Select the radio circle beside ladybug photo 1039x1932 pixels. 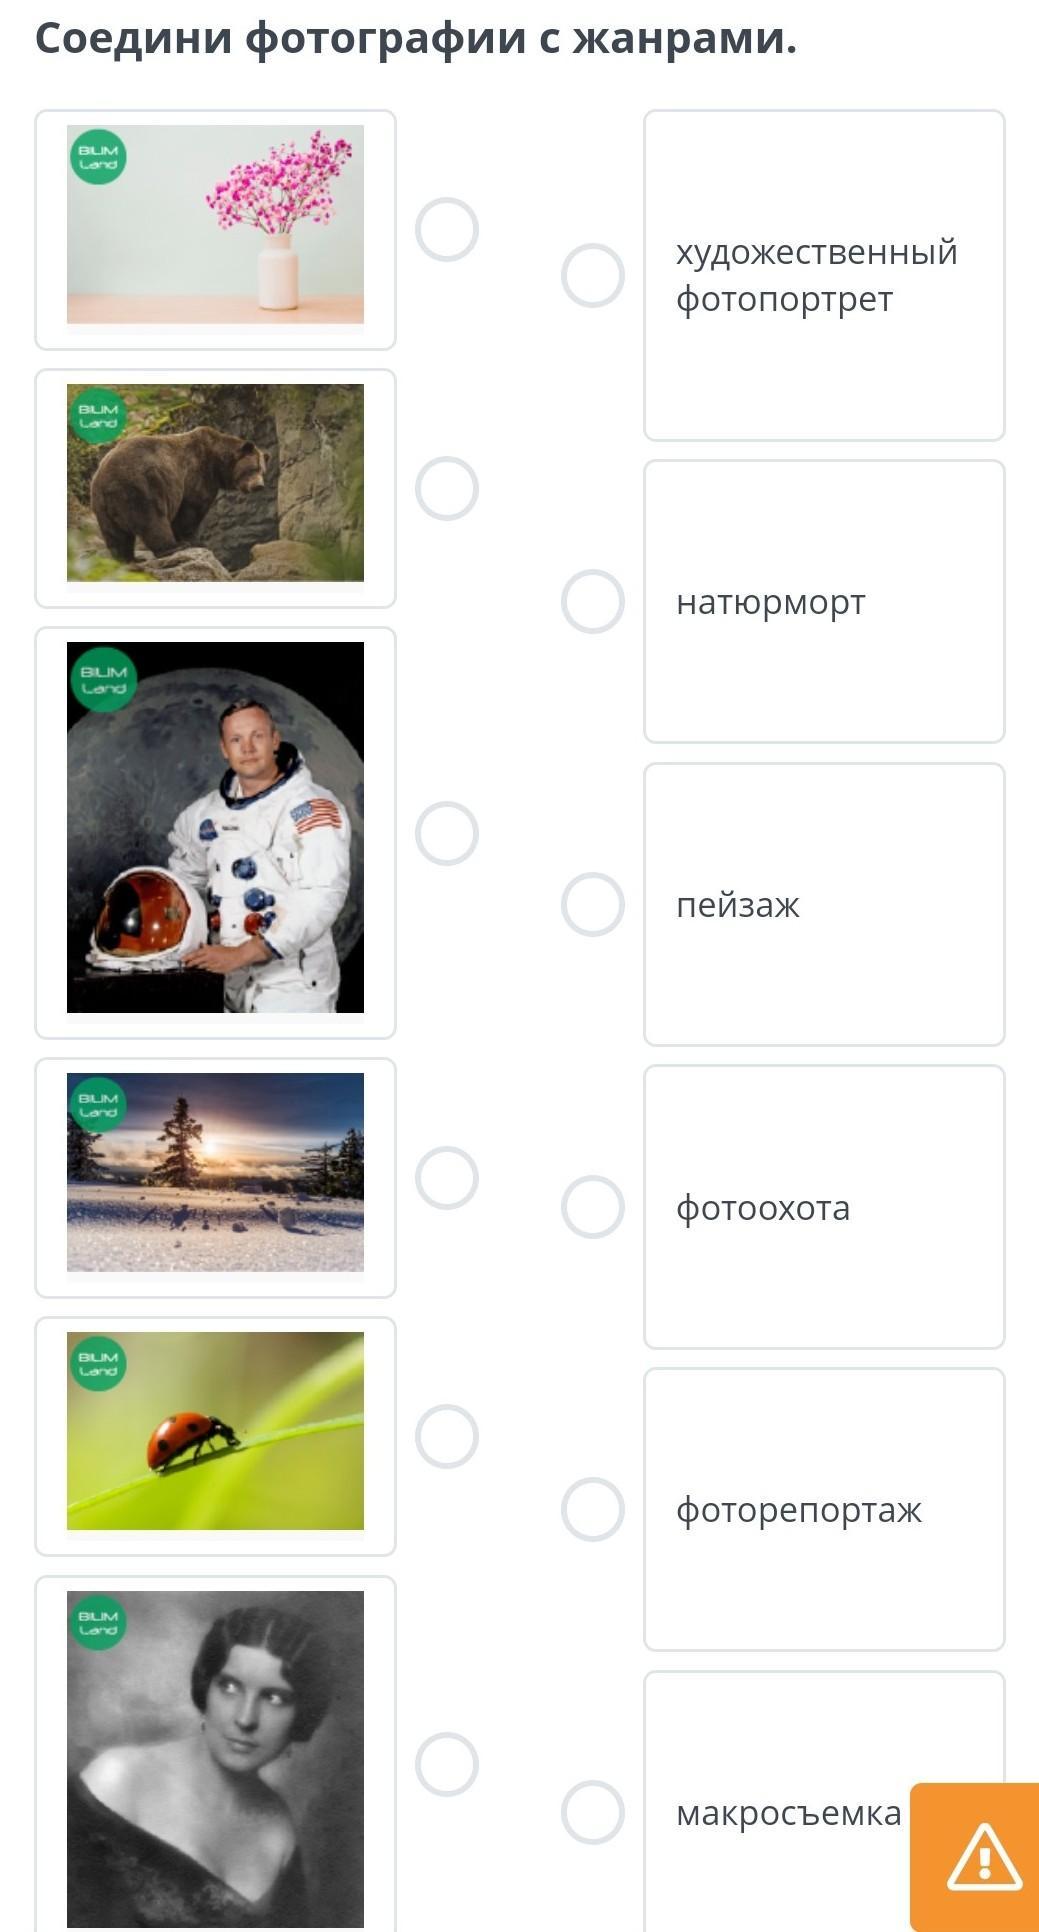[447, 1436]
